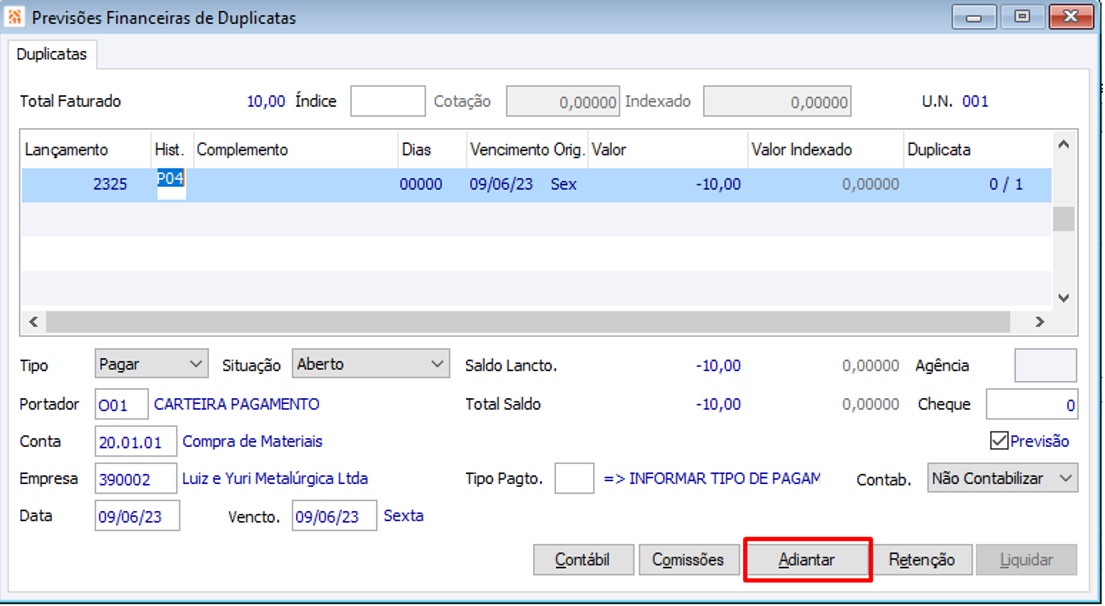1105x606 pixels.
Task: Click the Lançamento column header
Action: click(85, 149)
